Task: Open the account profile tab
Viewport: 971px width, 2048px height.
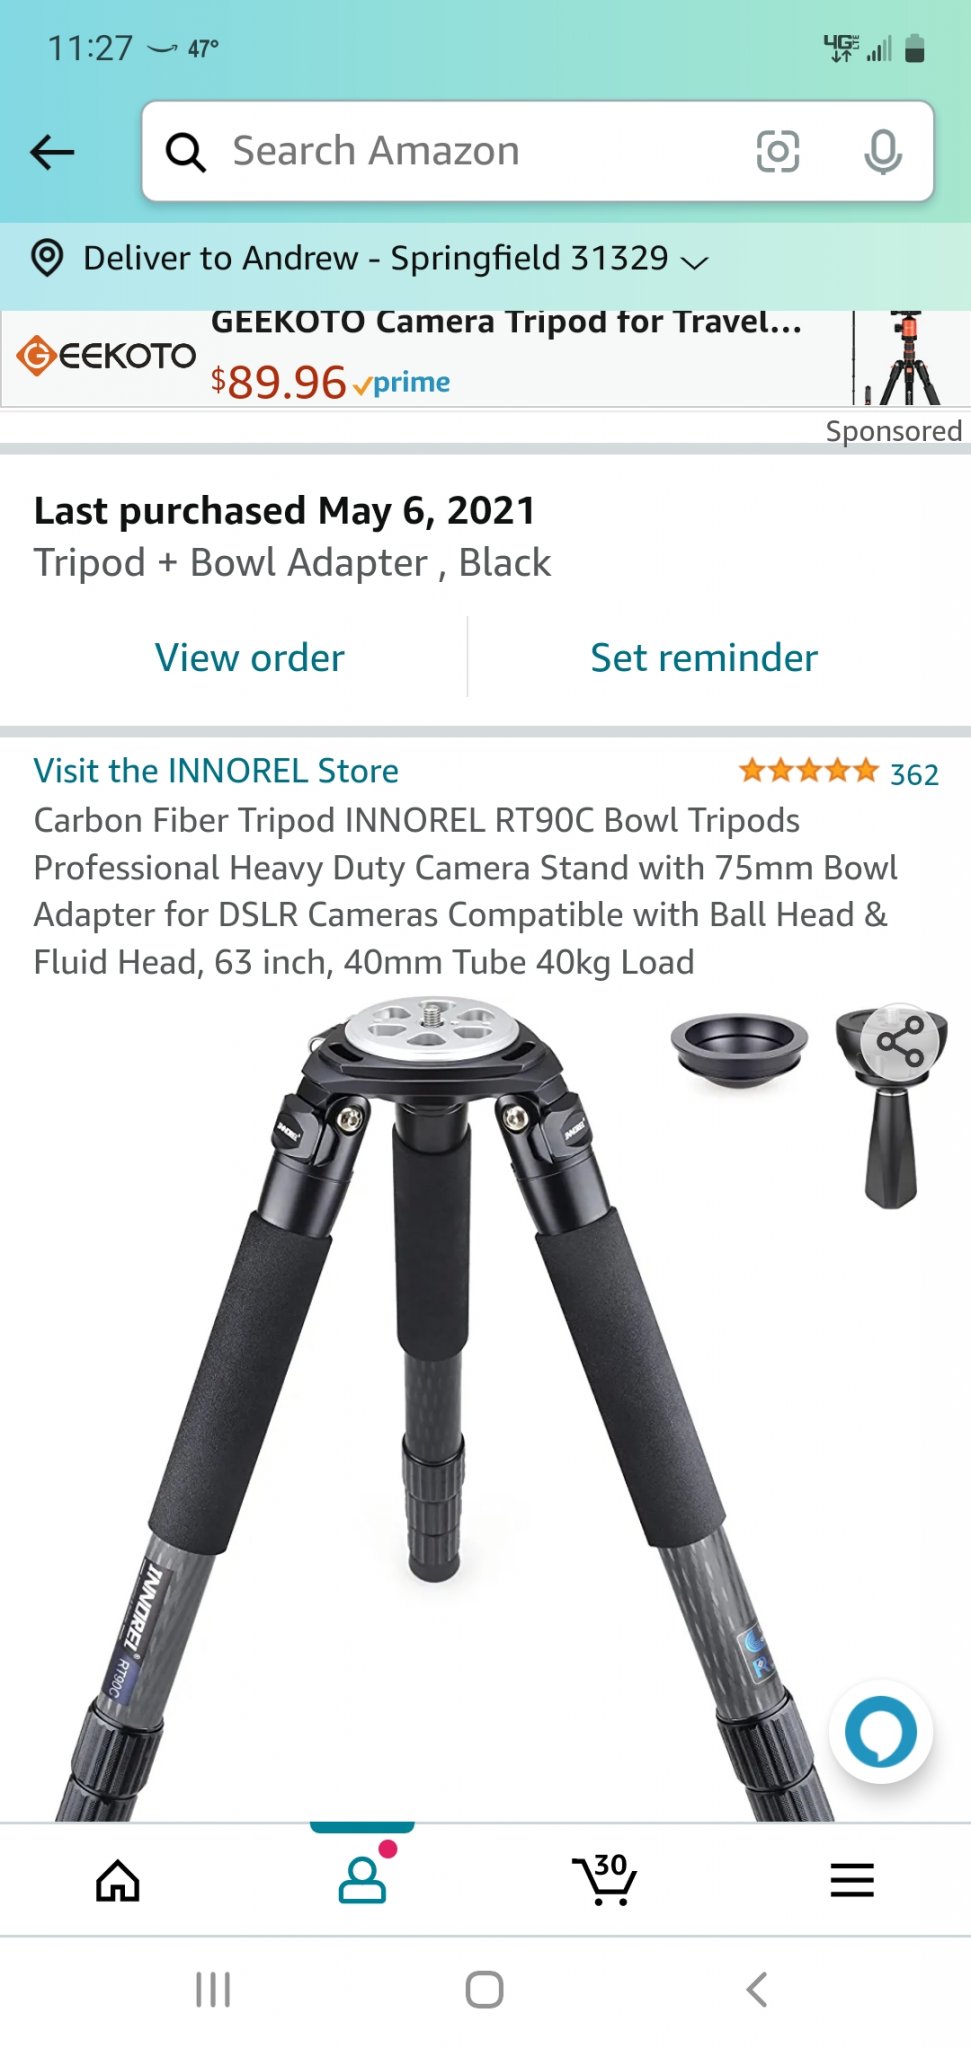Action: pos(362,1879)
